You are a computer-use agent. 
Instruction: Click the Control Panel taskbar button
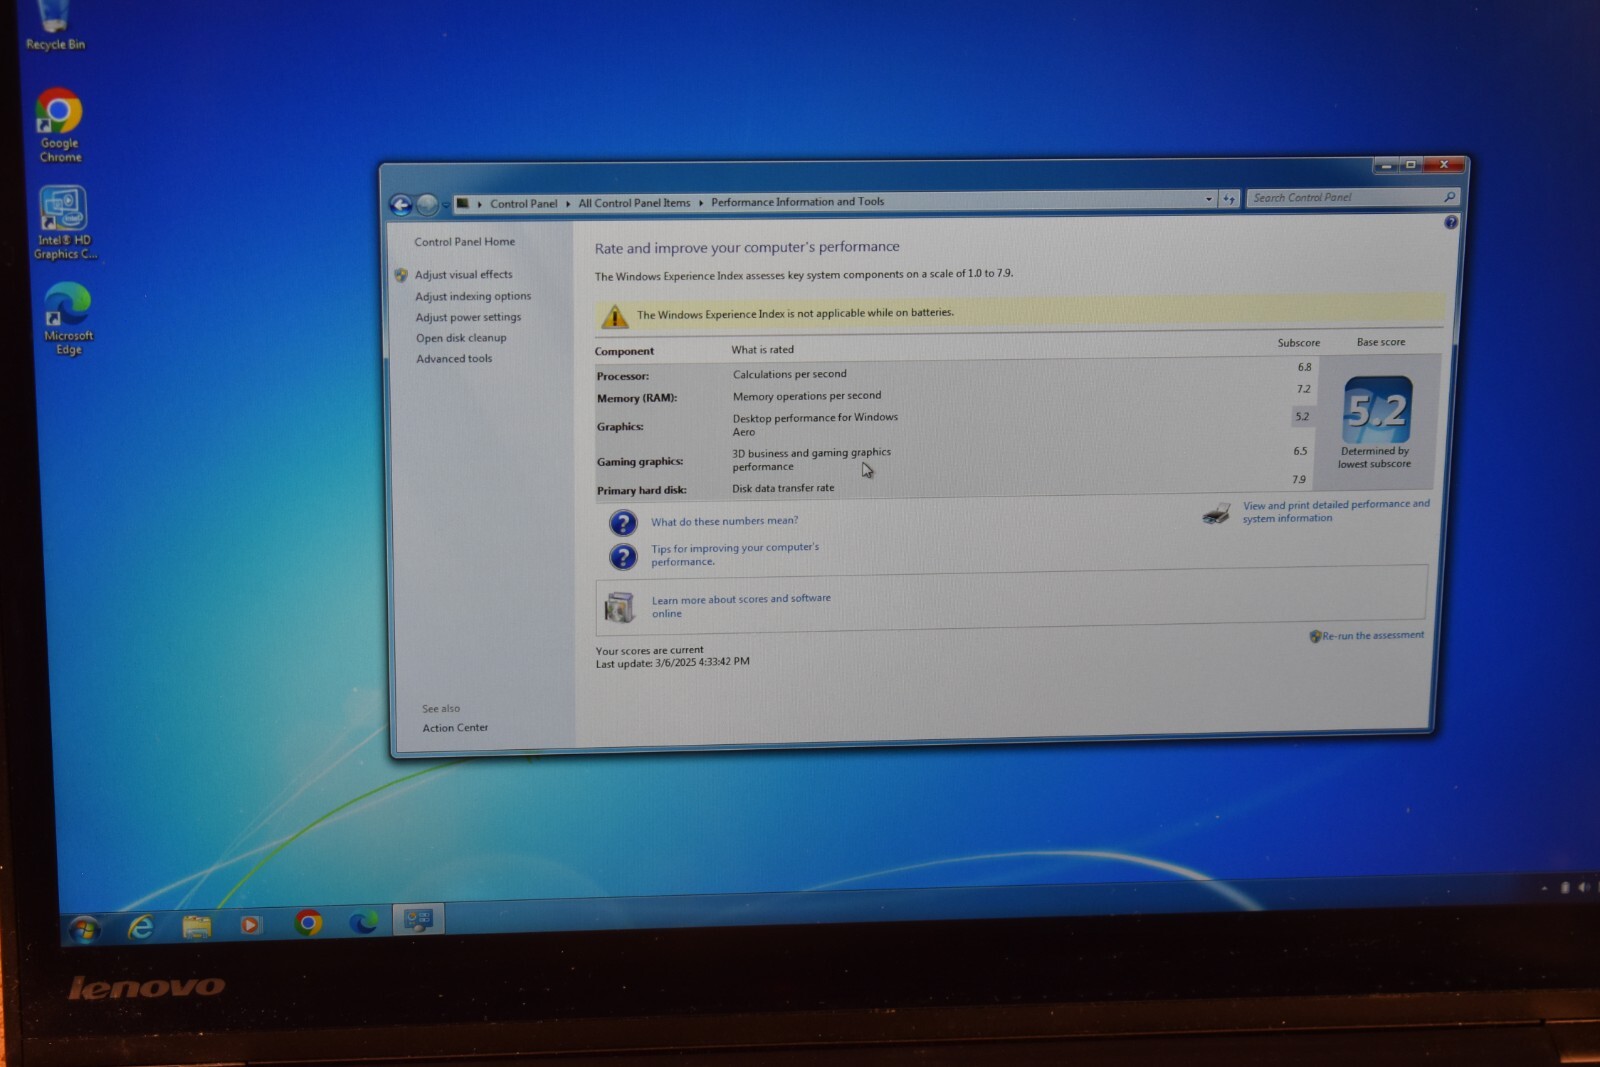point(418,919)
